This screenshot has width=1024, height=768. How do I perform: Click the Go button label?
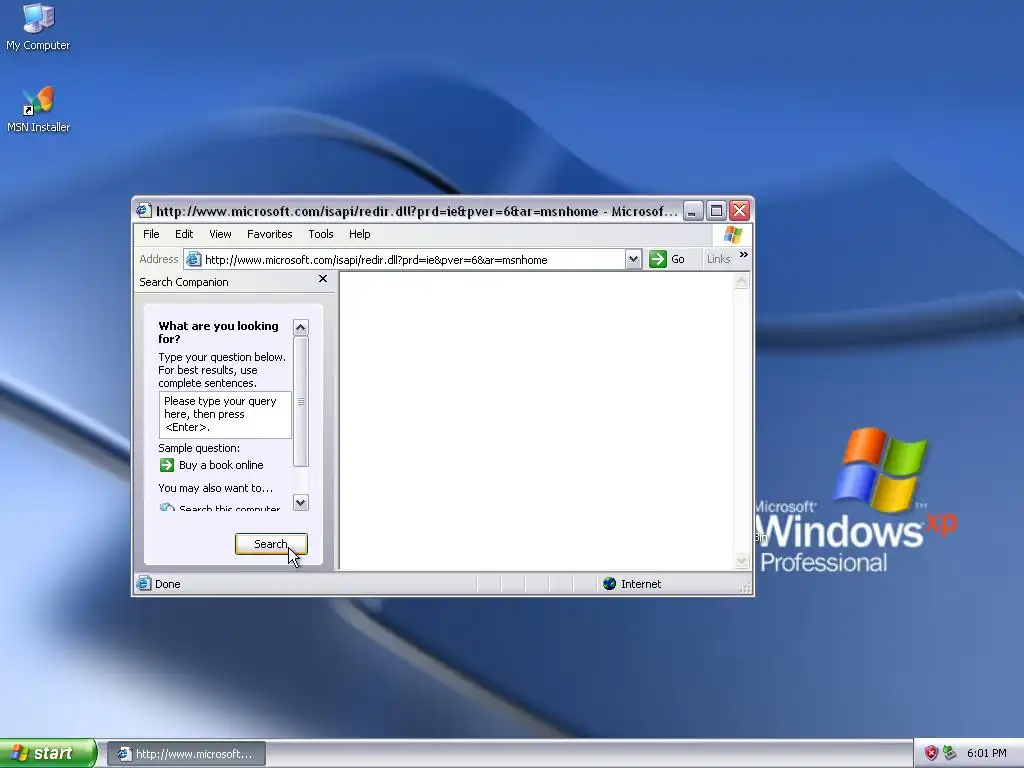(678, 259)
